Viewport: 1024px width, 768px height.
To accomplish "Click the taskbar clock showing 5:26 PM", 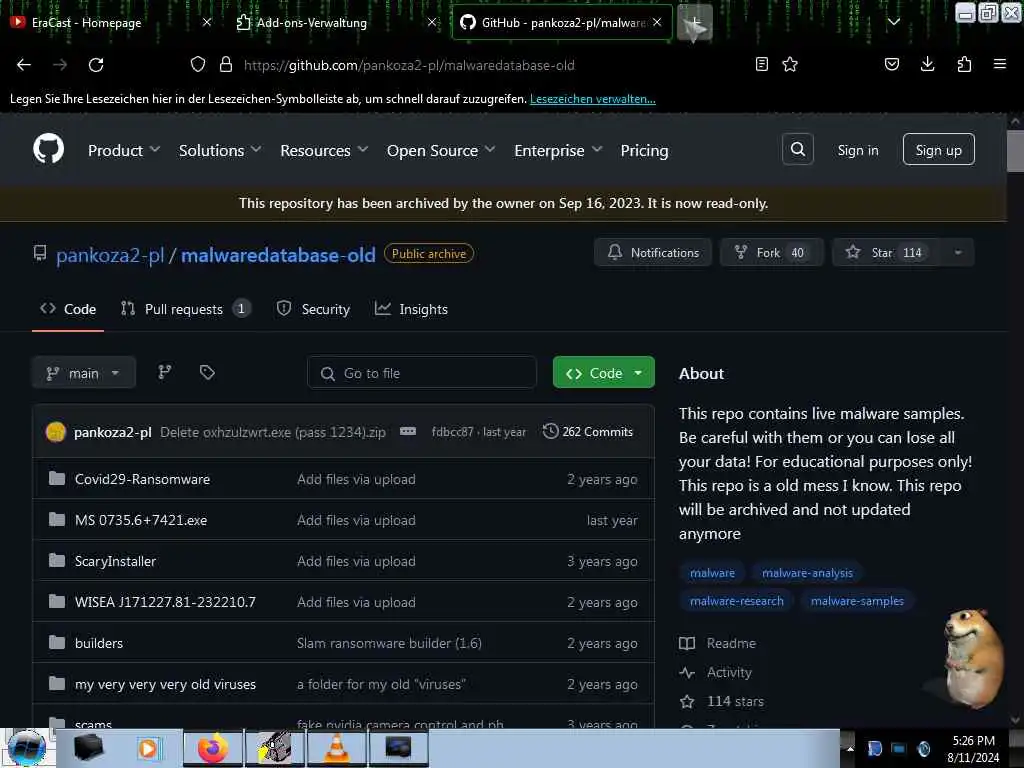I will coord(972,748).
